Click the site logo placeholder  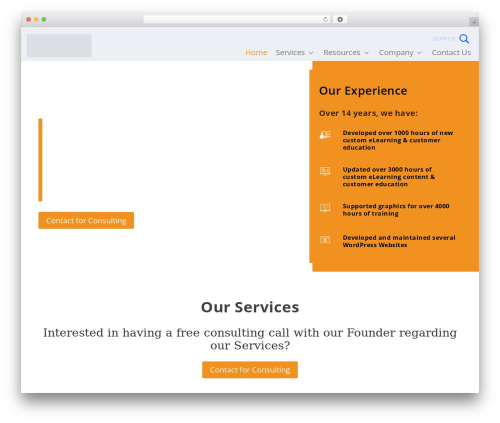point(59,46)
